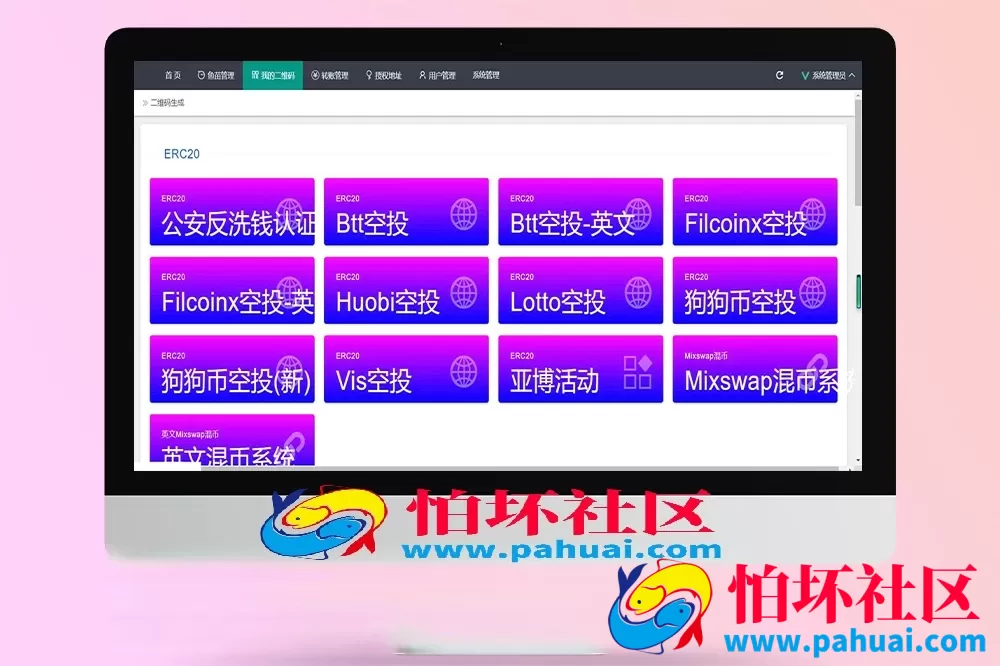Open the 公安反洗钱认证 card
Screen dimensions: 1000x666
[232, 212]
